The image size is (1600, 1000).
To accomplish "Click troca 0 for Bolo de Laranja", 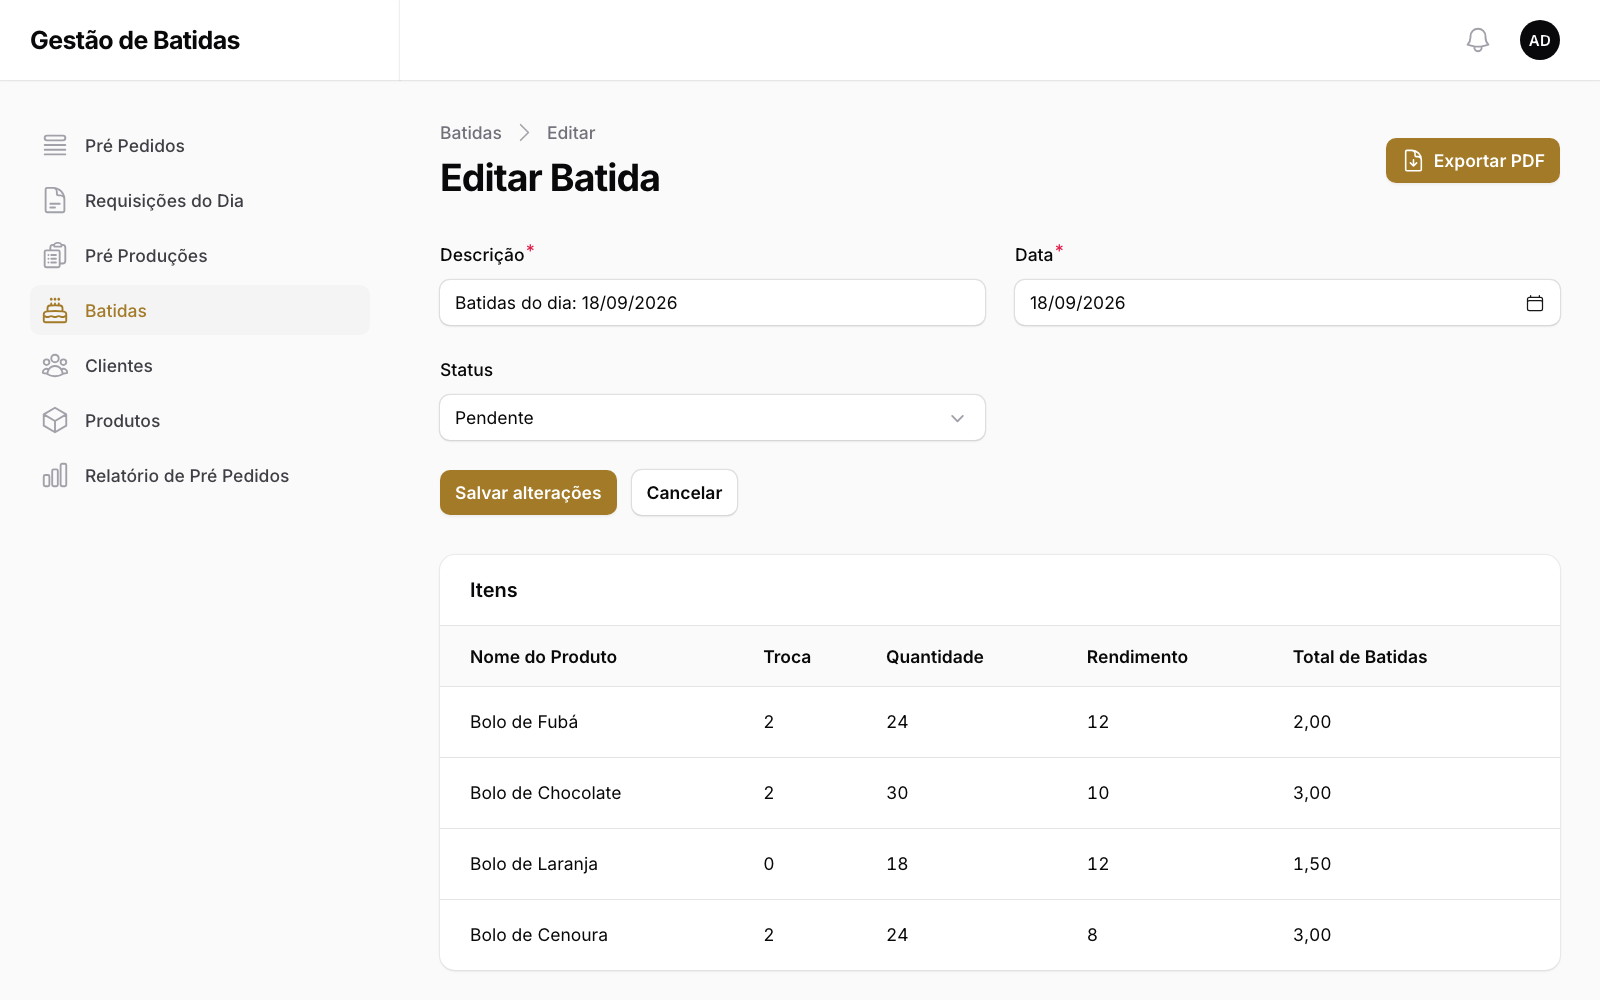I will (769, 864).
